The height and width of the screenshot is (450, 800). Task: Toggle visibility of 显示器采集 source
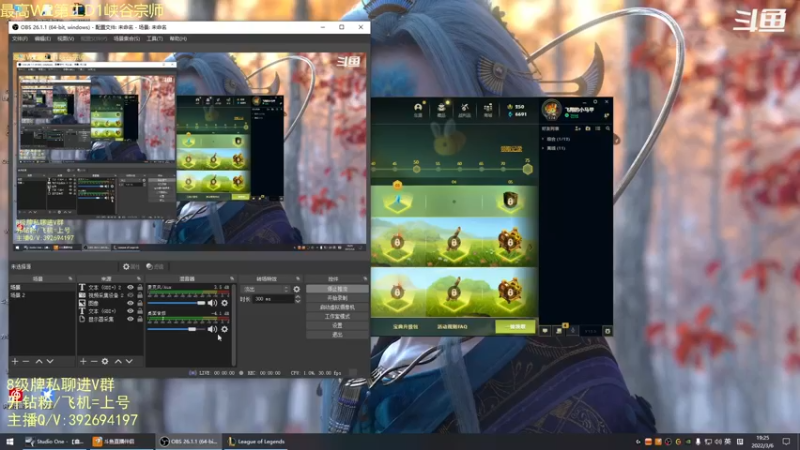(130, 319)
